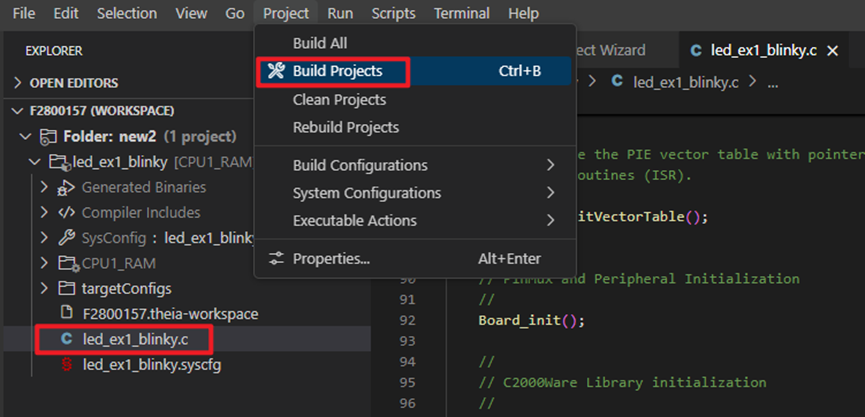Click line number 95 in gutter
This screenshot has height=417, width=865.
[x=407, y=382]
